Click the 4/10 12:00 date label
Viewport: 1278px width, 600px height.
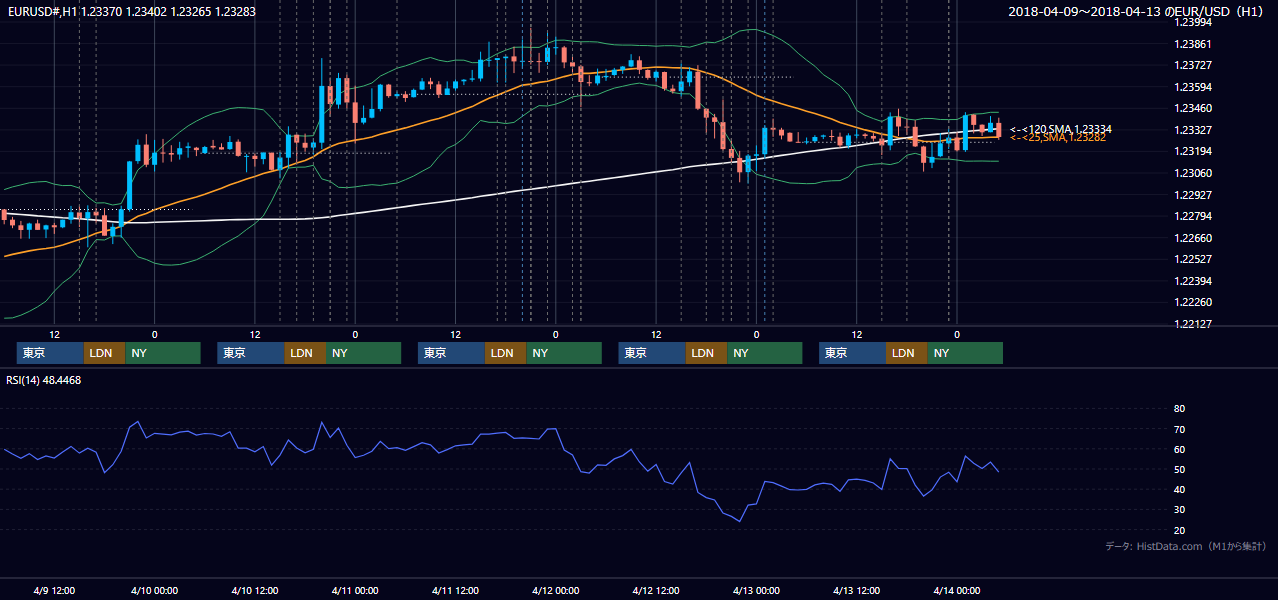click(x=254, y=590)
